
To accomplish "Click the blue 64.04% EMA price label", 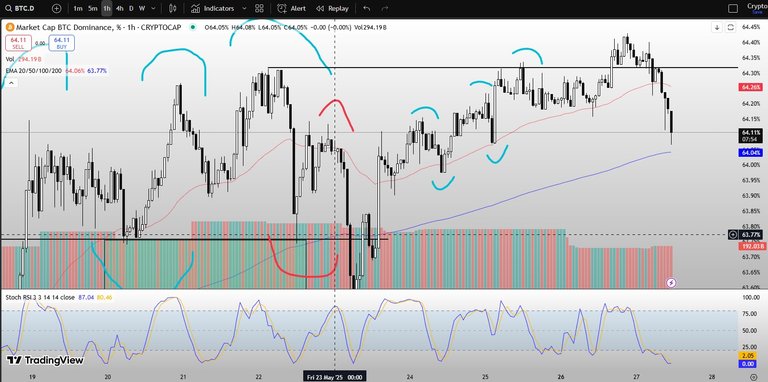I will [750, 153].
